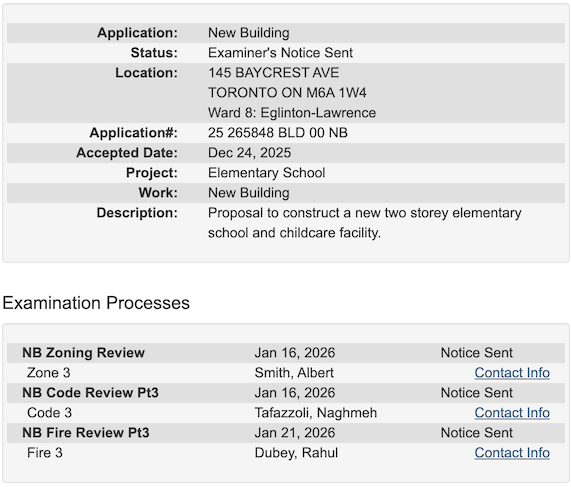Click the Examination Processes heading
The width and height of the screenshot is (571, 487).
tap(96, 303)
